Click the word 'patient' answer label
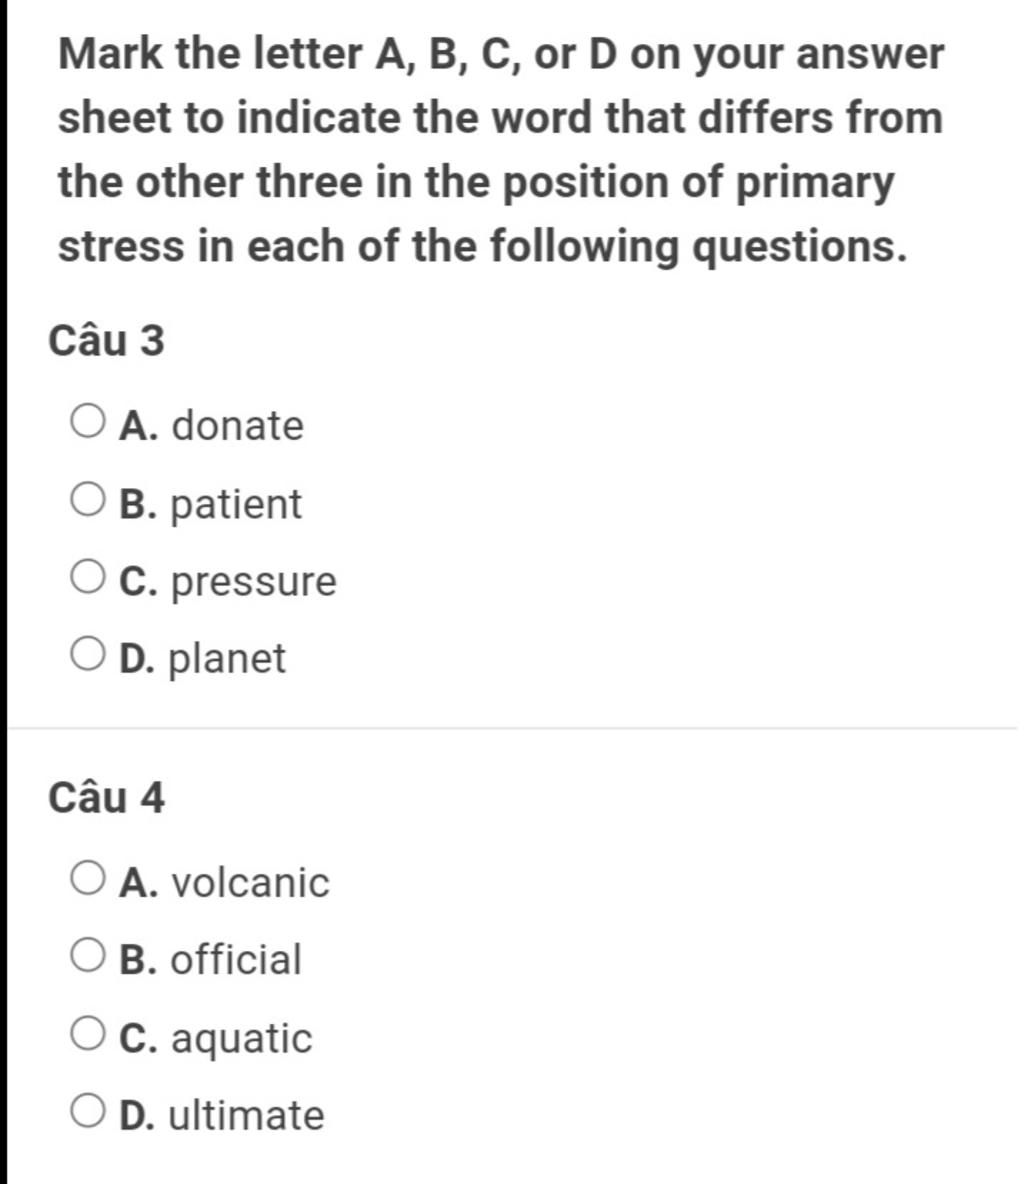Screen dimensions: 1024x1184 [x=236, y=504]
